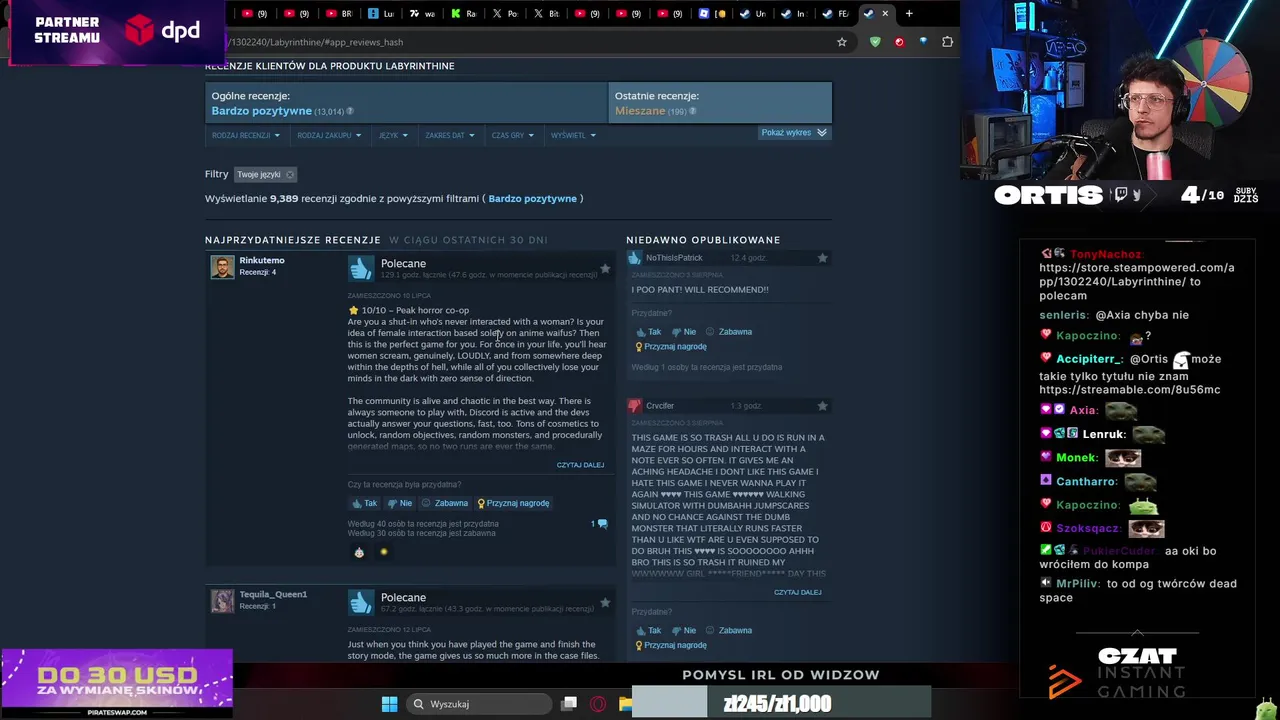Open Tequila_Queen1's profile avatar
The width and height of the screenshot is (1280, 720).
(x=222, y=600)
